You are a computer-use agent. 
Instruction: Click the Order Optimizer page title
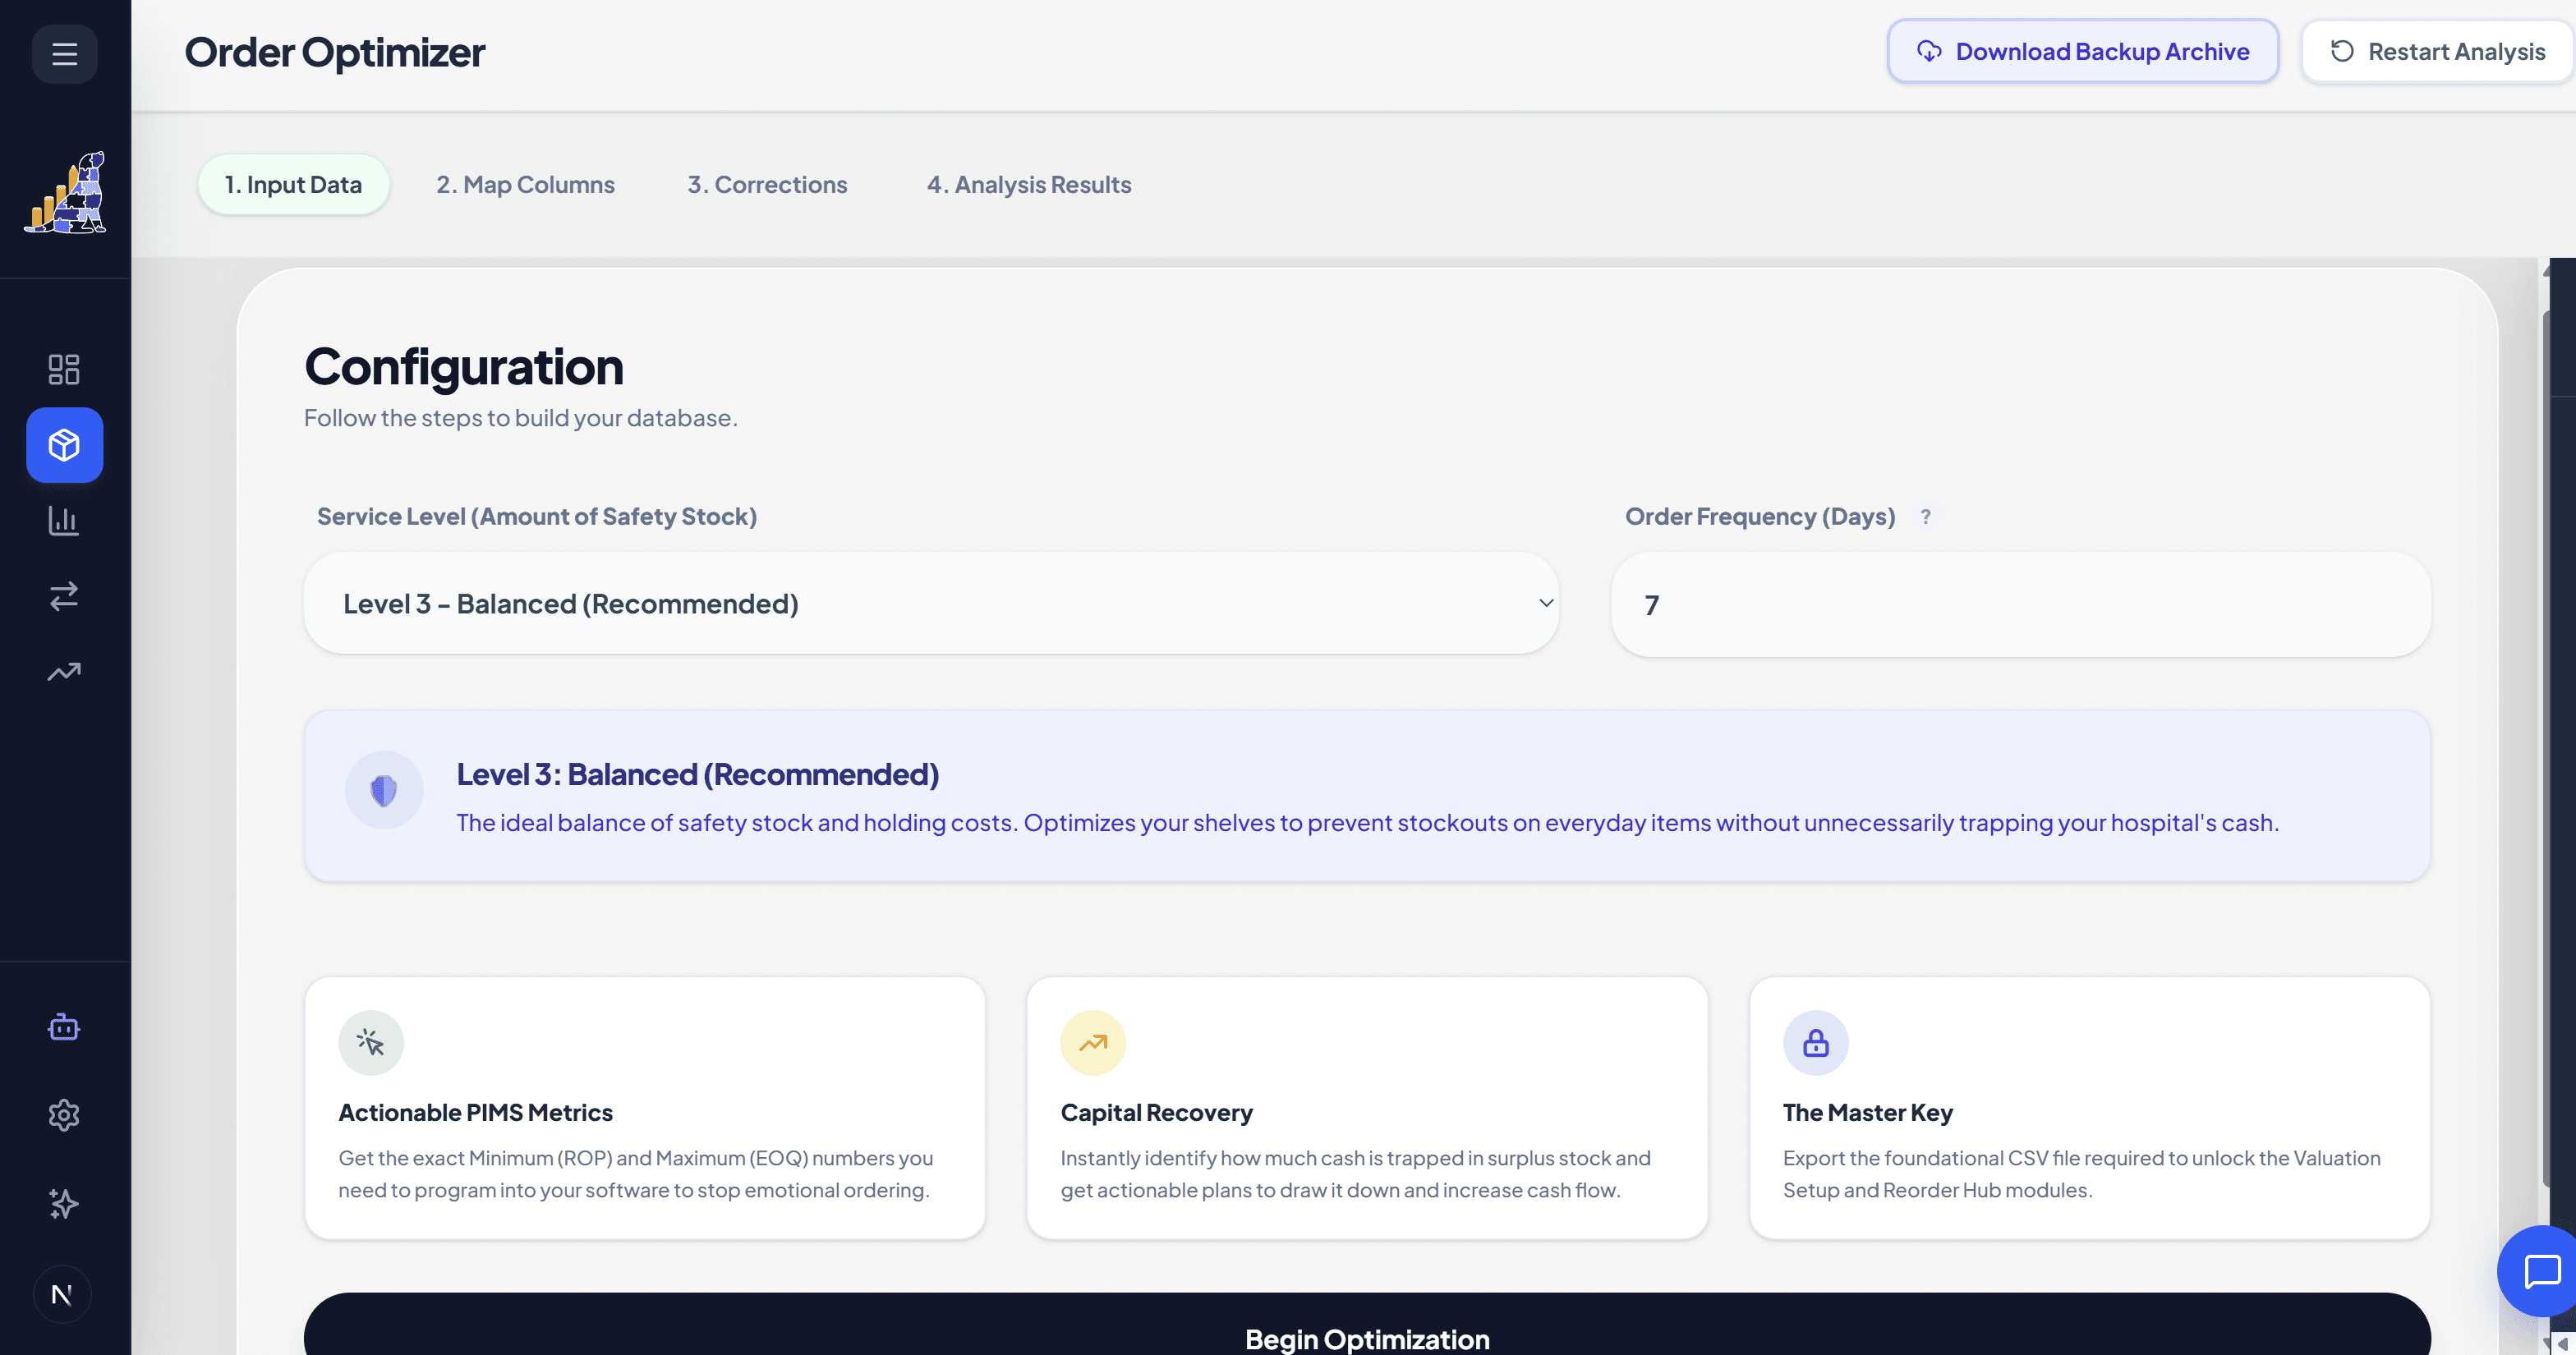point(335,53)
